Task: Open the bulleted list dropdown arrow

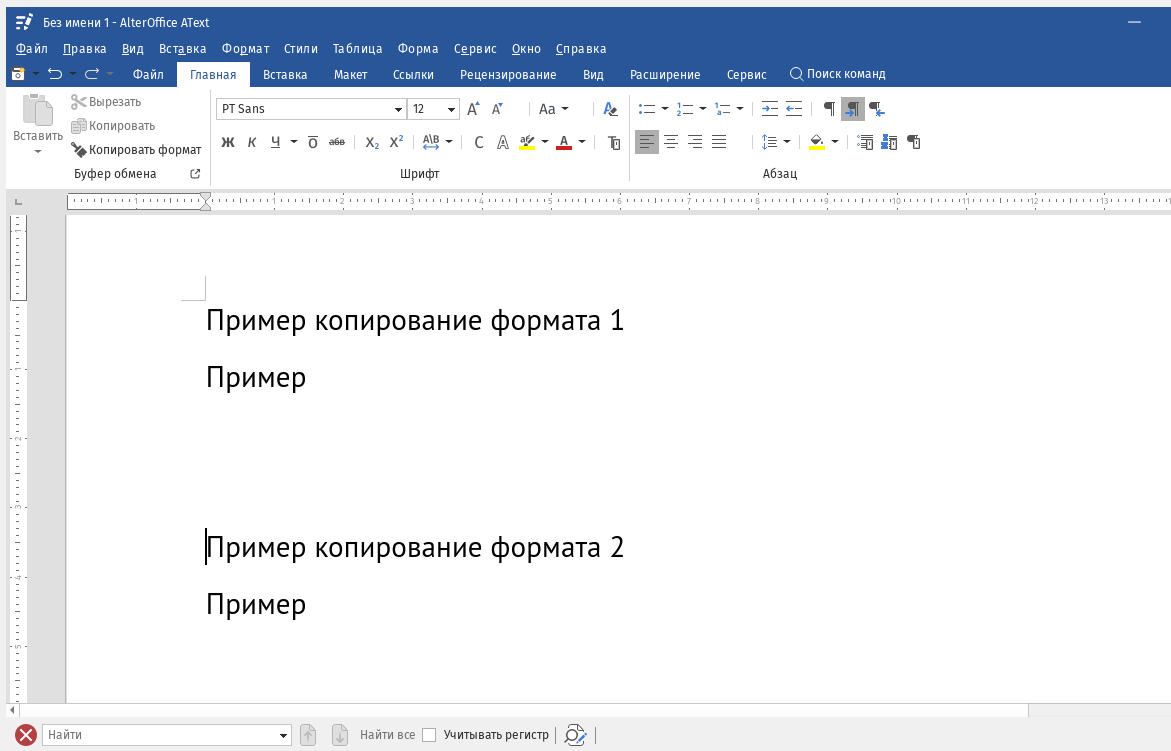Action: coord(665,109)
